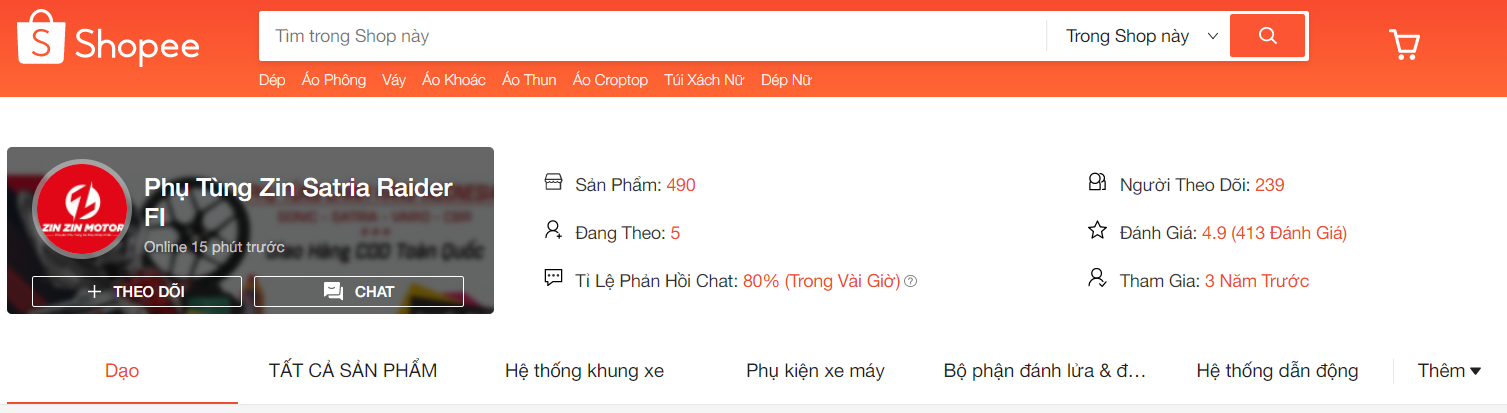Screen dimensions: 1507x413
Task: Click the Người Theo Dõi followers icon
Action: point(1097,182)
